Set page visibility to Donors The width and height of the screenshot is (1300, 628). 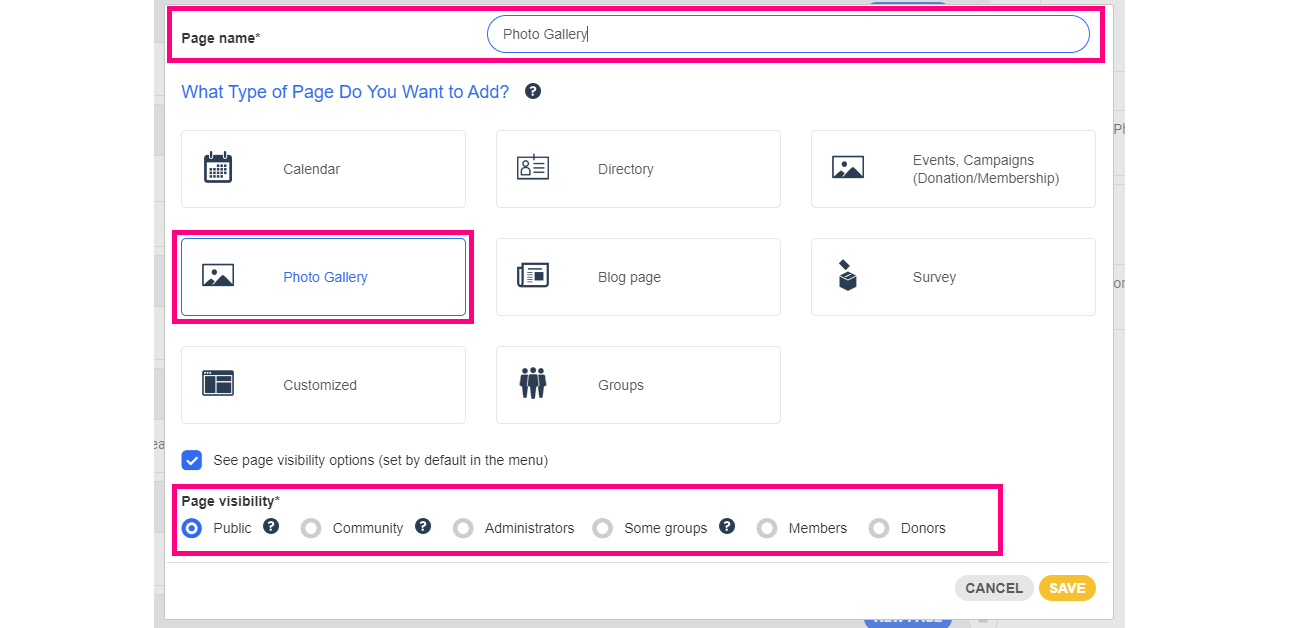click(878, 528)
